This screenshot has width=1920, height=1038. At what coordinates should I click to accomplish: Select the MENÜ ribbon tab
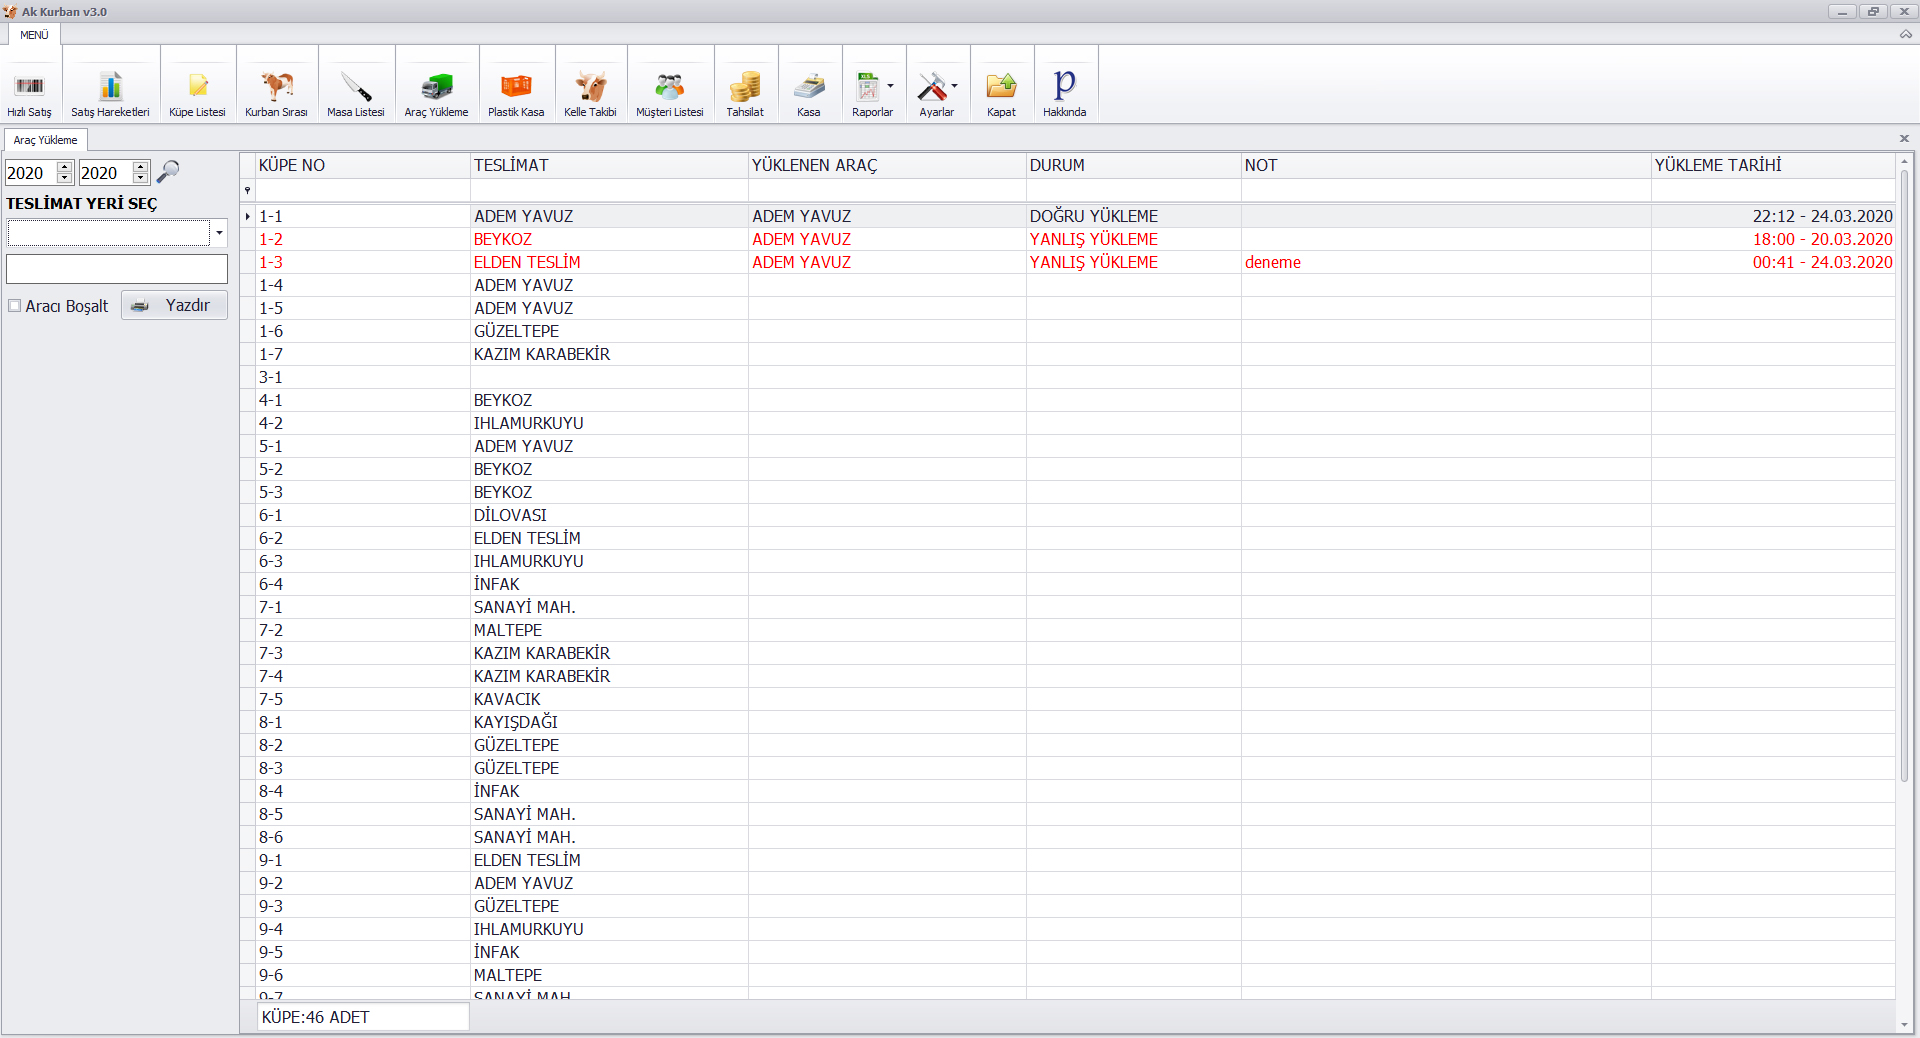coord(34,35)
